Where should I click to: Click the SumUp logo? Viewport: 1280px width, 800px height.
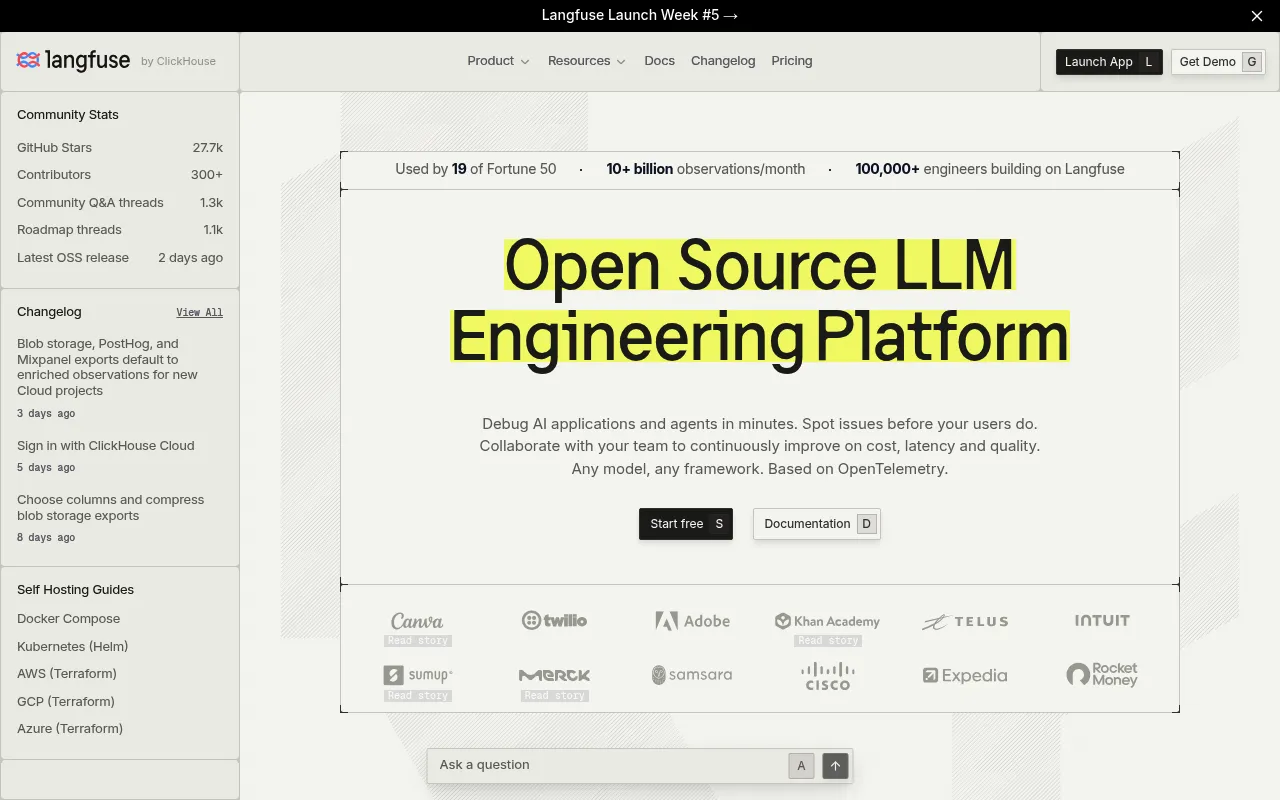pos(417,675)
